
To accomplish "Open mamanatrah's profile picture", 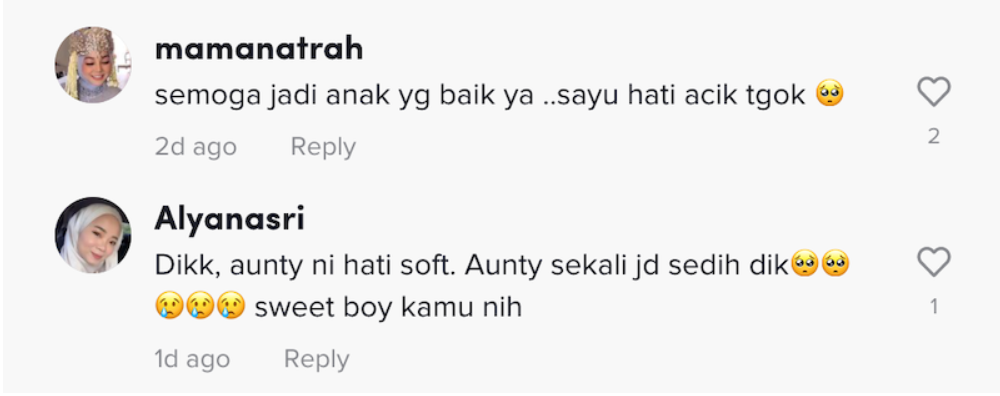I will 93,64.
